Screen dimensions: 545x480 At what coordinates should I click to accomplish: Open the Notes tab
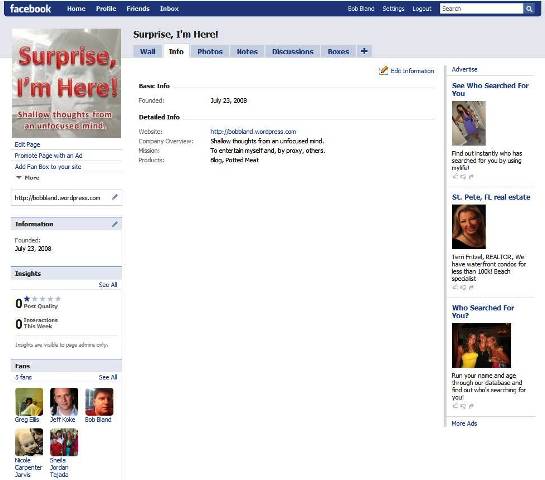247,51
